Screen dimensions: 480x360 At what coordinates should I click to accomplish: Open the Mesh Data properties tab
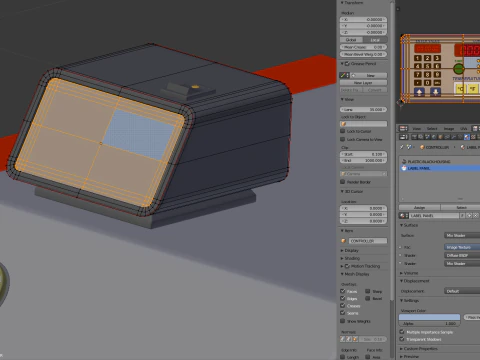(x=460, y=137)
